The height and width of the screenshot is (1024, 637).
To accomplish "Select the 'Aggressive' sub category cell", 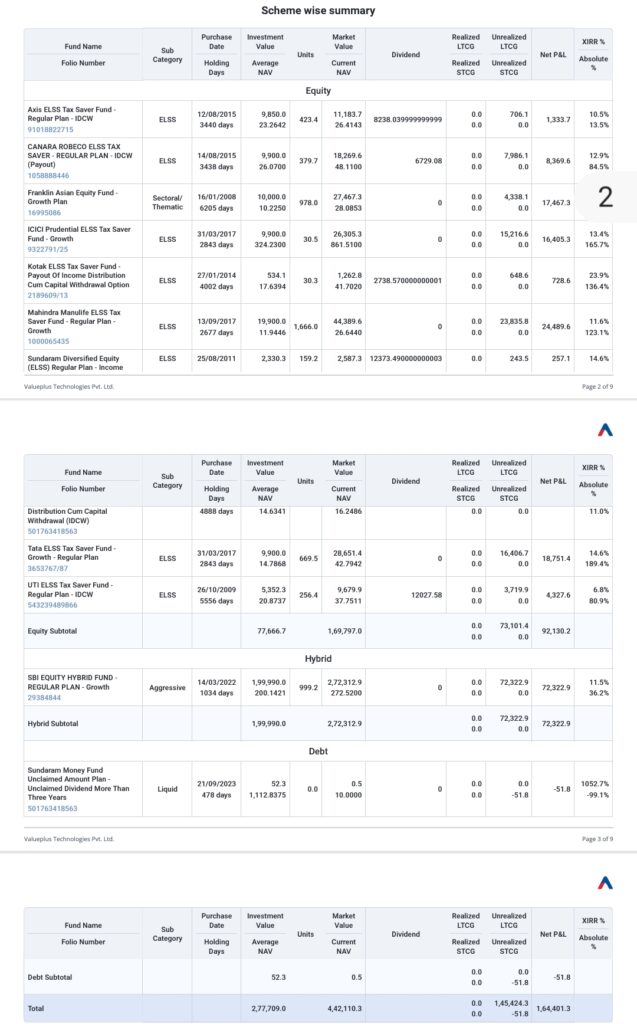I will pyautogui.click(x=167, y=688).
